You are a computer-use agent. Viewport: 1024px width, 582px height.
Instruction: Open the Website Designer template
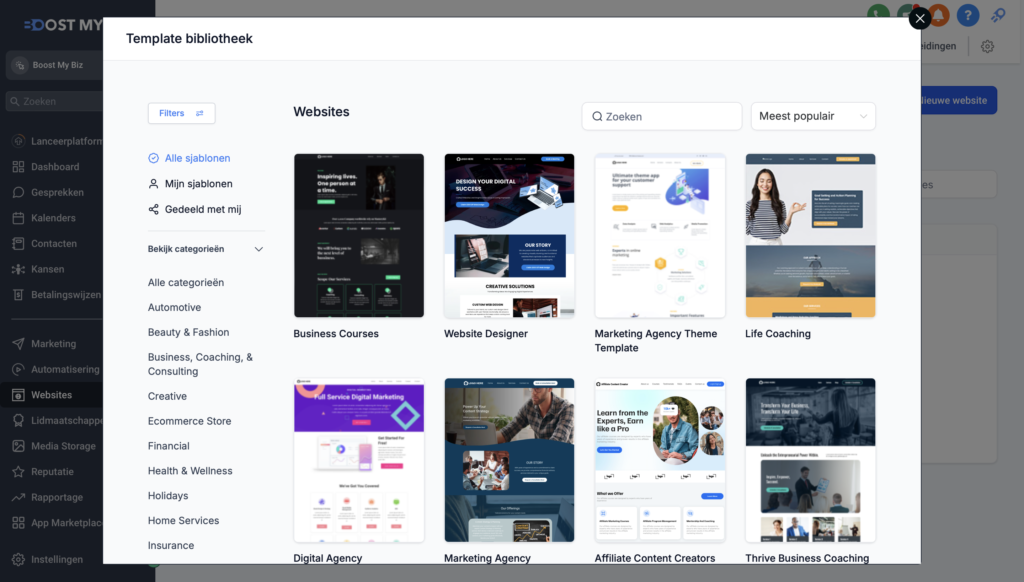pyautogui.click(x=509, y=235)
